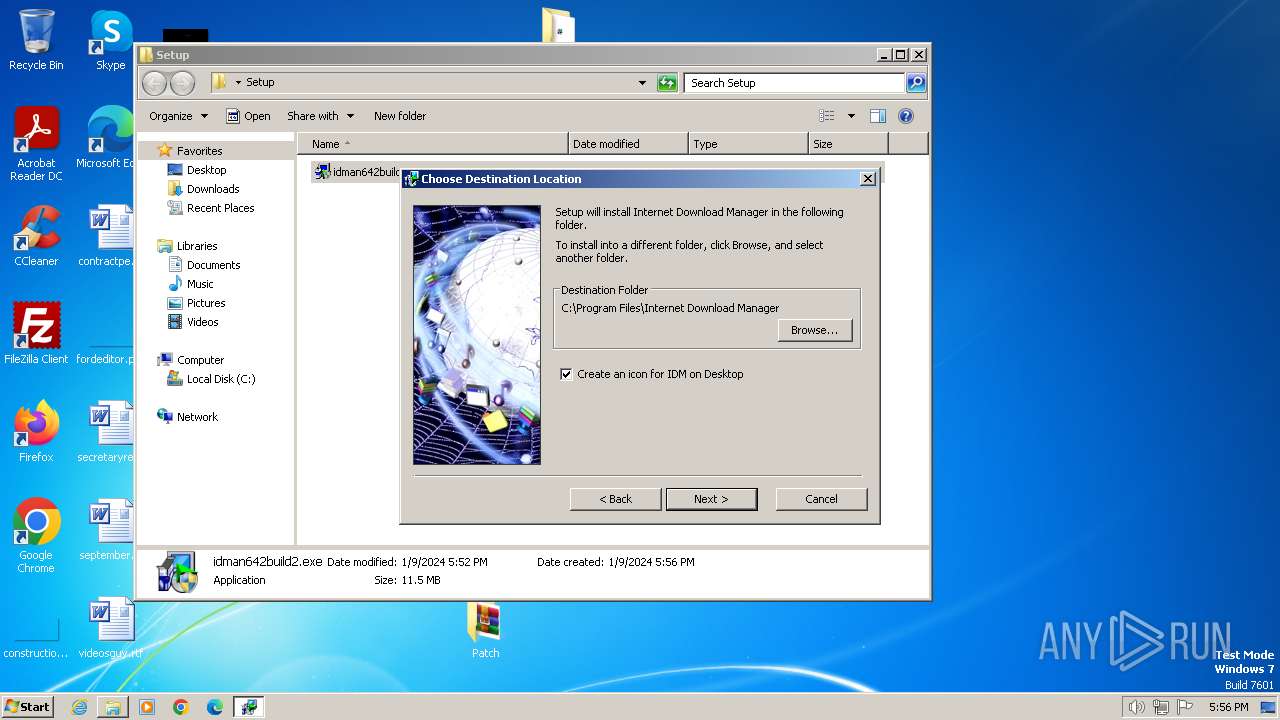Select Network in navigation pane
Viewport: 1280px width, 720px height.
197,417
